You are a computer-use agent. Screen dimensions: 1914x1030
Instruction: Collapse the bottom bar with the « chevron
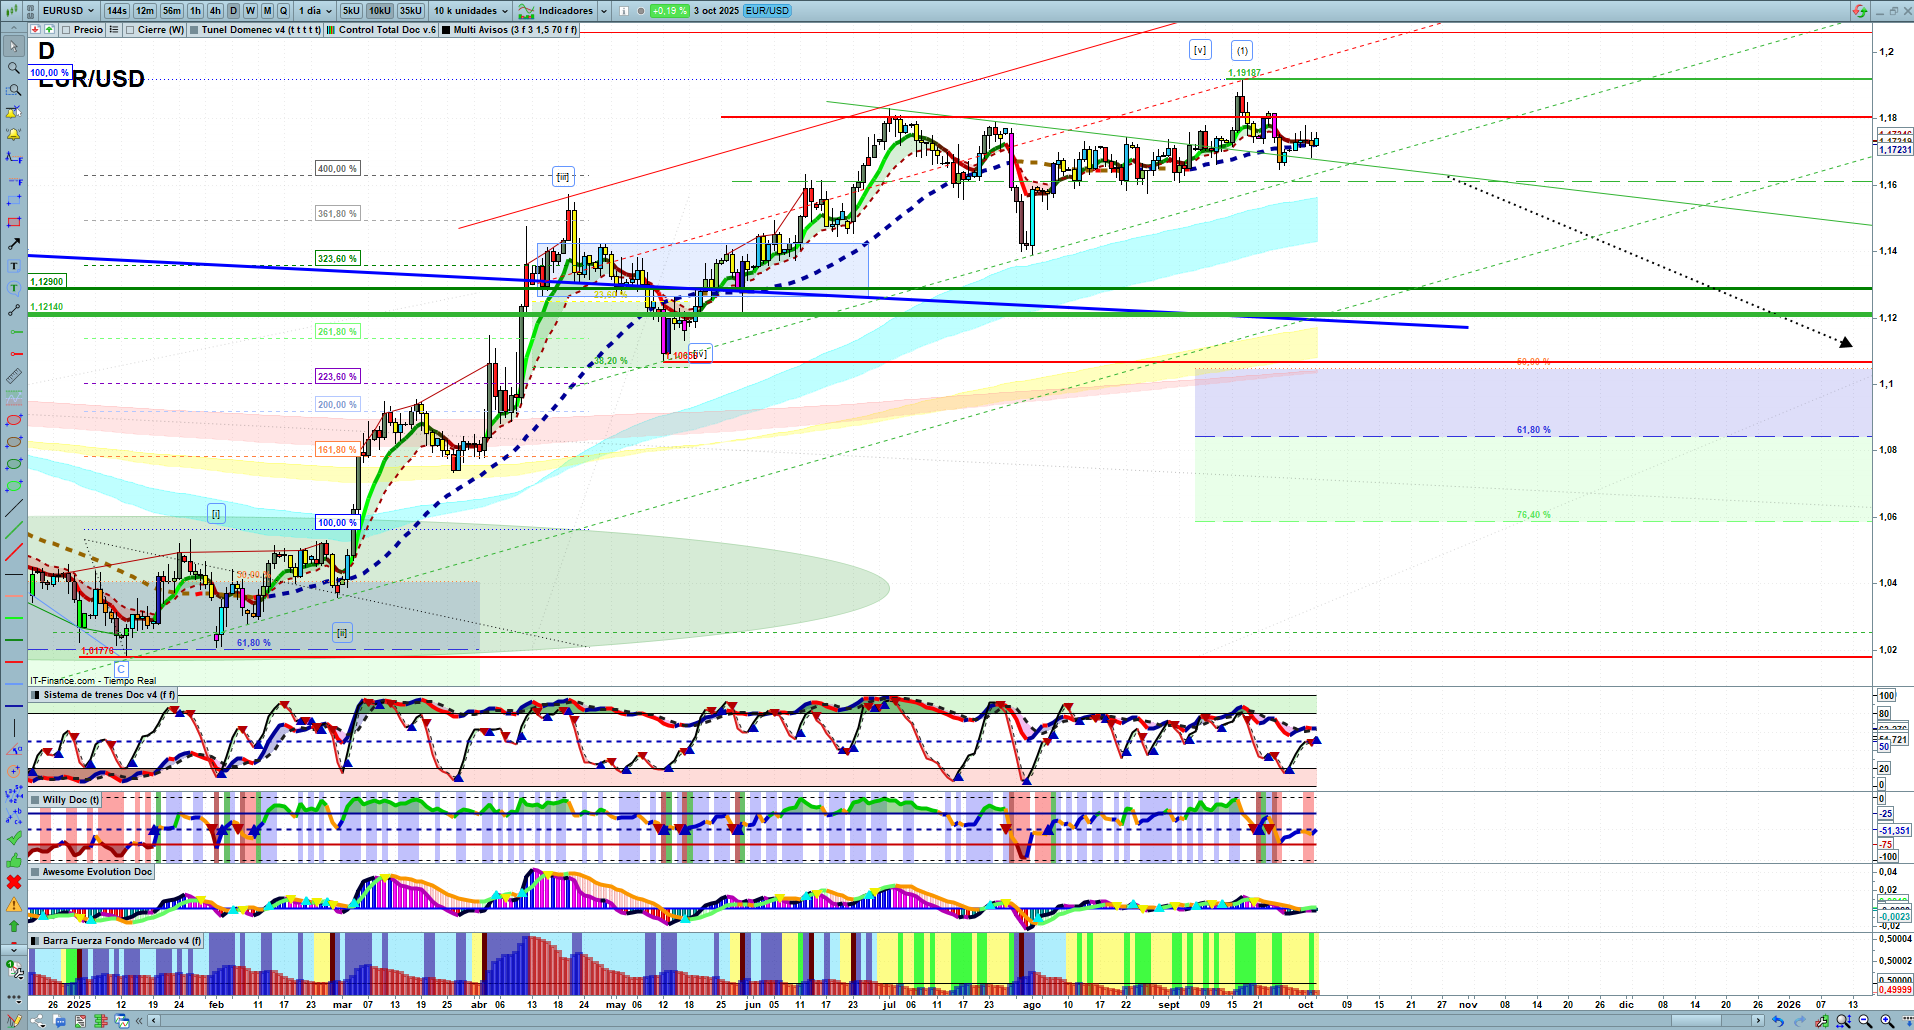pyautogui.click(x=141, y=1021)
